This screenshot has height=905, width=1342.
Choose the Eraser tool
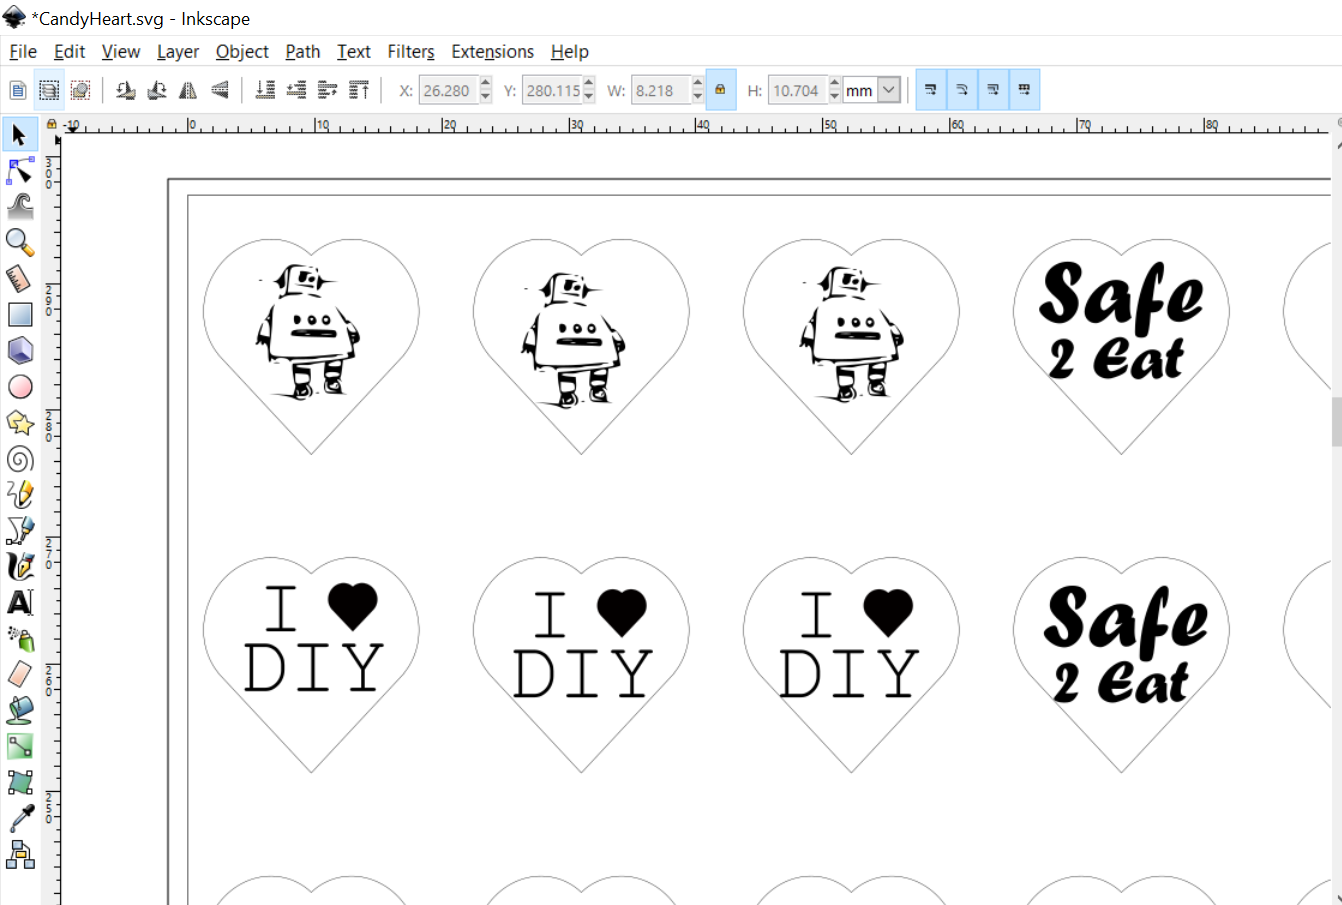point(20,674)
